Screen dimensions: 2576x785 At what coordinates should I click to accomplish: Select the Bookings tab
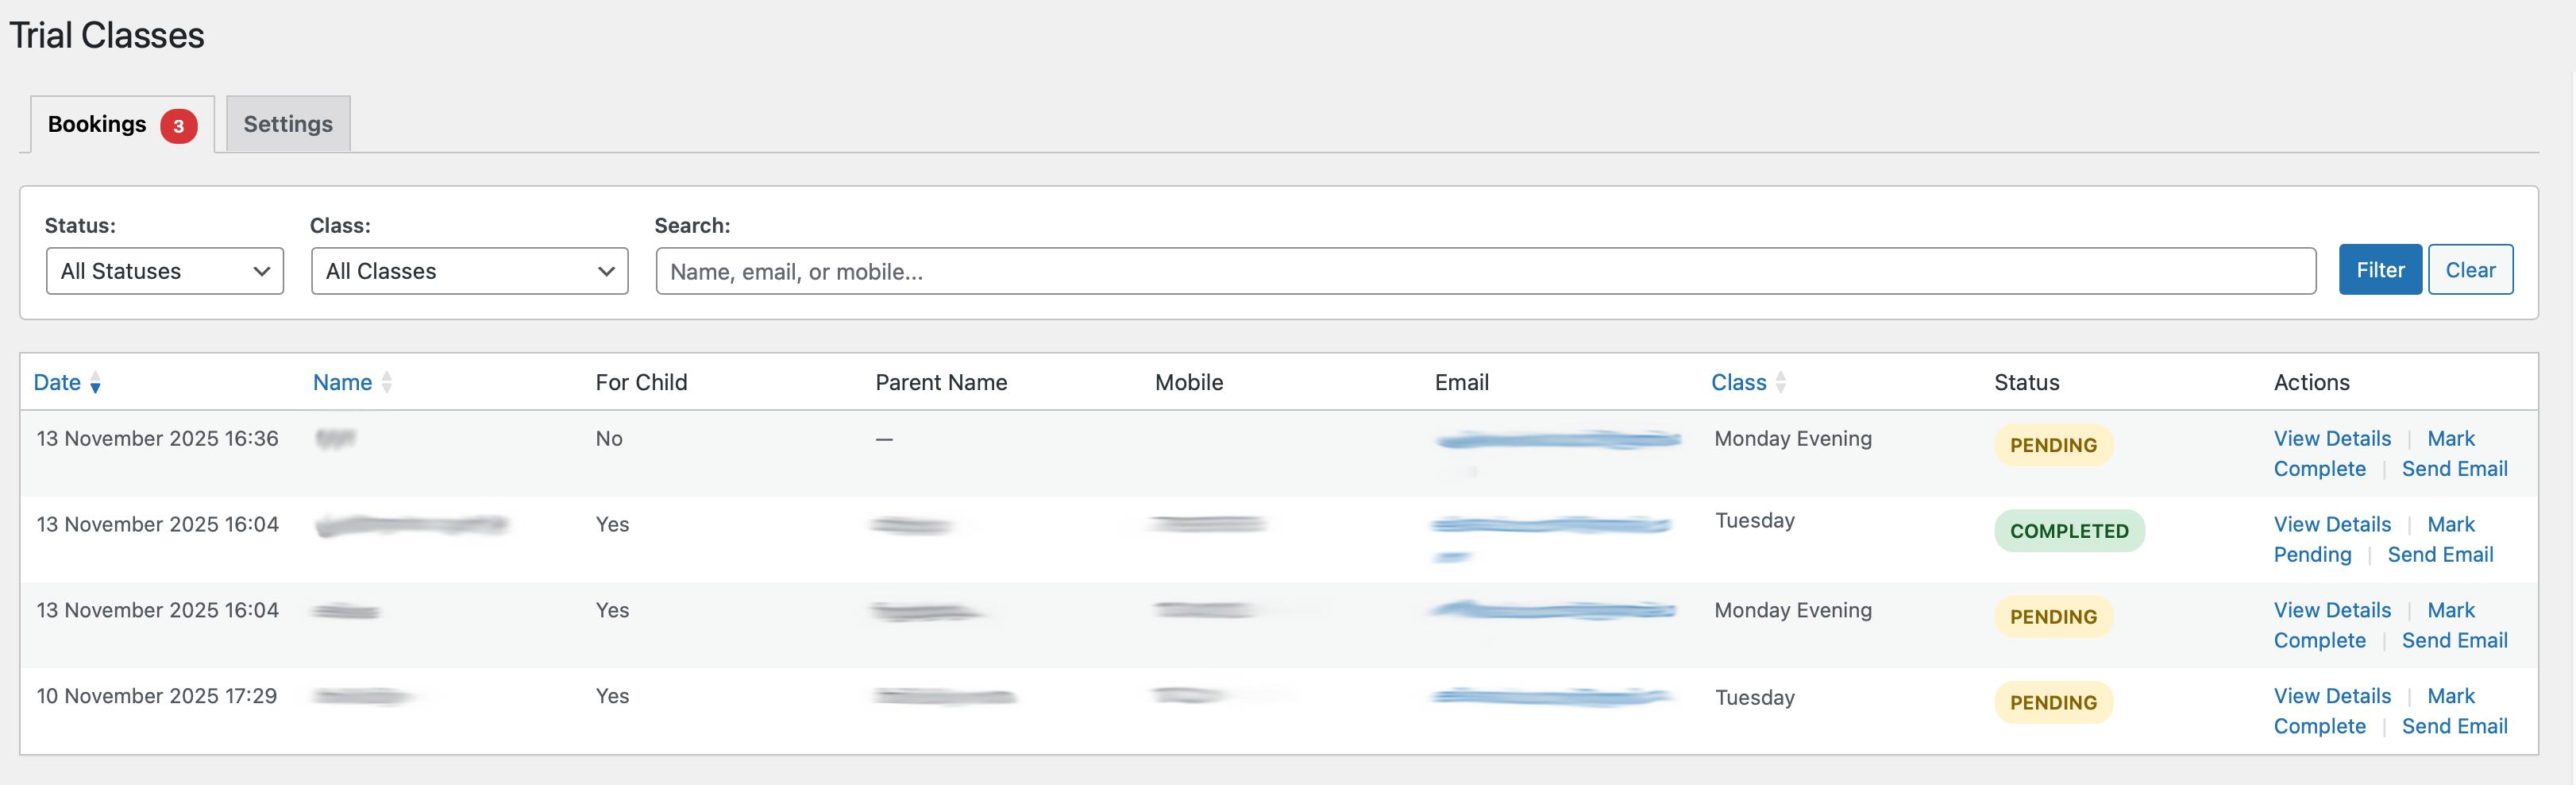97,124
